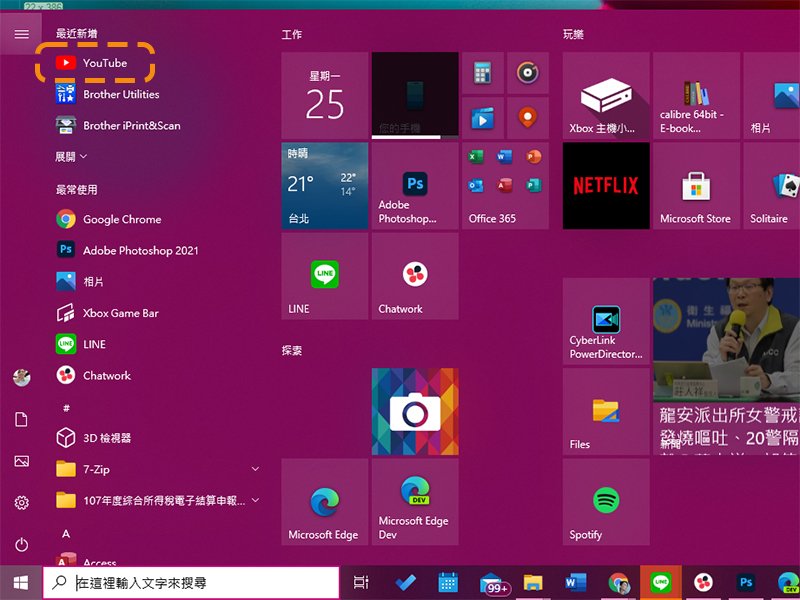Launch the Chatwork tile in 工作 group

415,276
